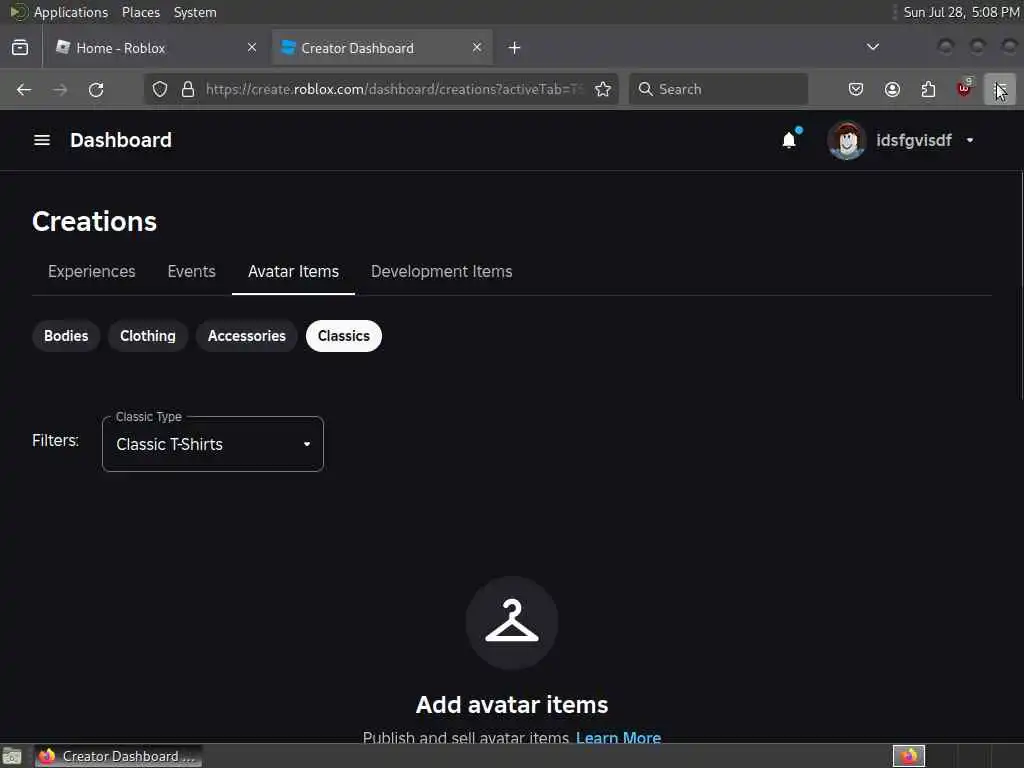Viewport: 1024px width, 768px height.
Task: Open the Firefox application menu button
Action: (x=1000, y=89)
